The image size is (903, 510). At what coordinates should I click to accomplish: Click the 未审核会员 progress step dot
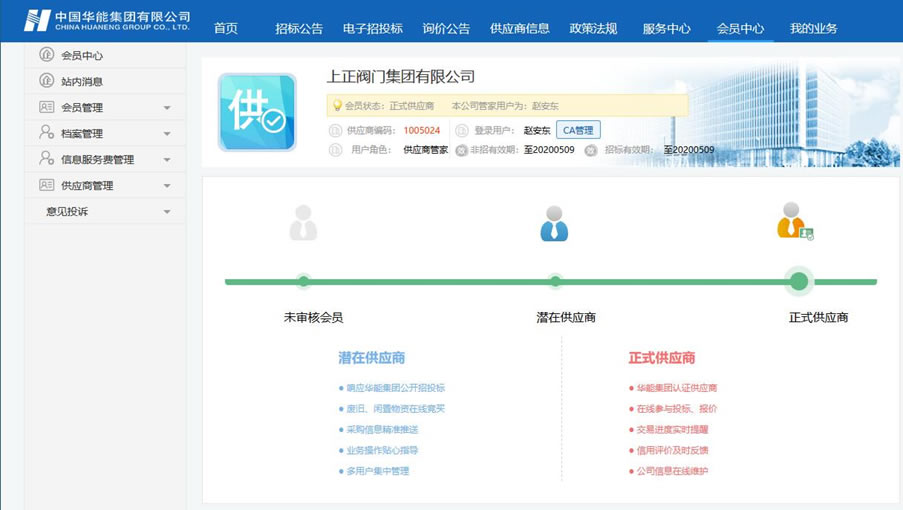(x=303, y=282)
